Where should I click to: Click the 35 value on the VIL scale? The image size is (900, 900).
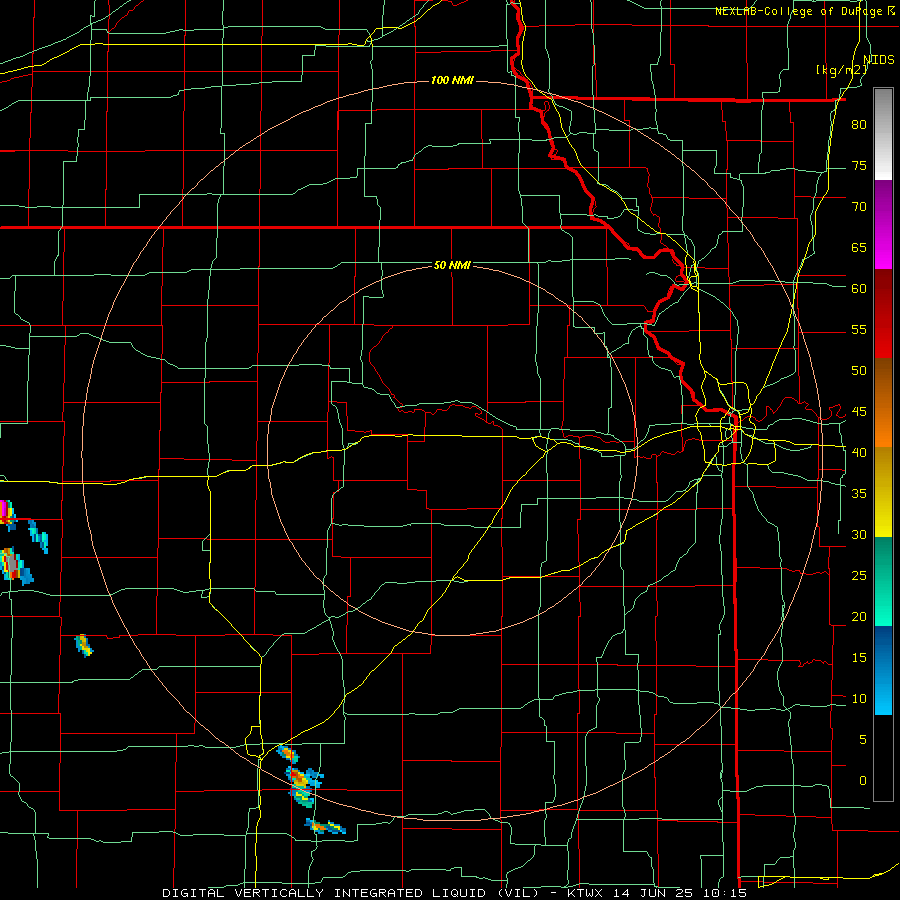859,493
